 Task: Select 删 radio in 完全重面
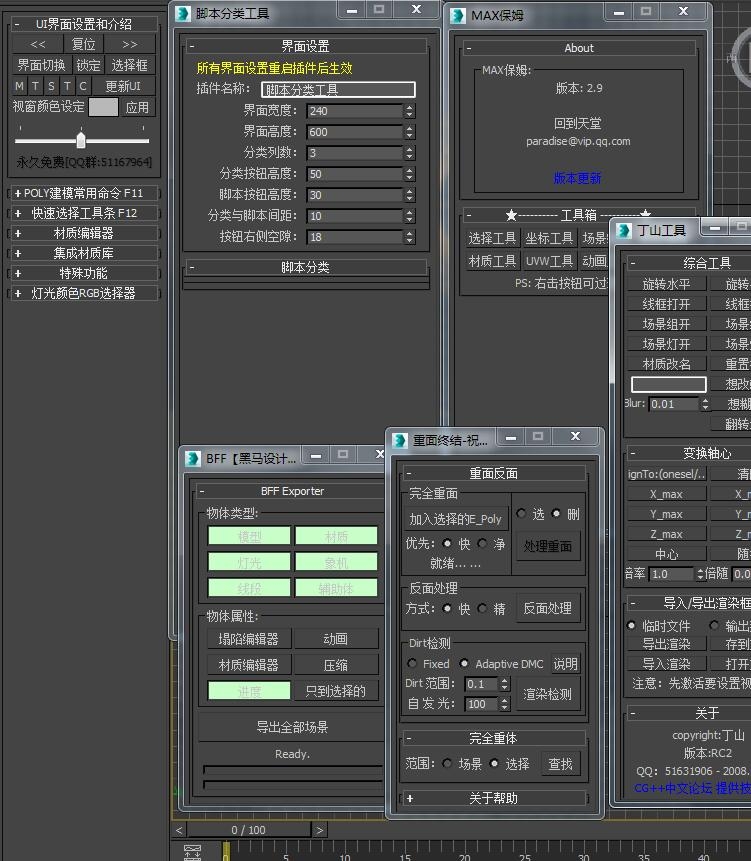556,513
